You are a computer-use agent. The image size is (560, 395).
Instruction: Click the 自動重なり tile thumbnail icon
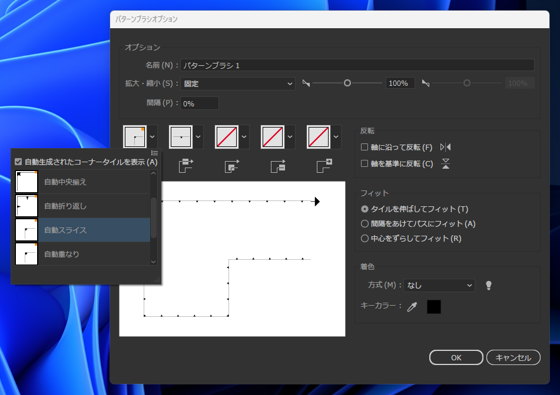[x=26, y=254]
